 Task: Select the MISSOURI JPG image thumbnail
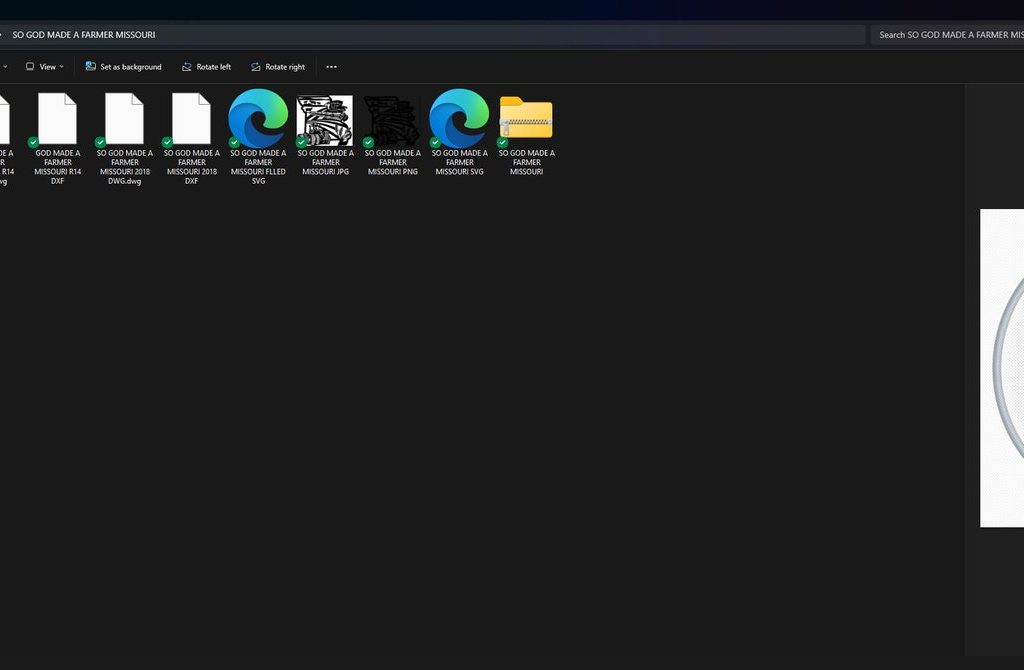325,120
